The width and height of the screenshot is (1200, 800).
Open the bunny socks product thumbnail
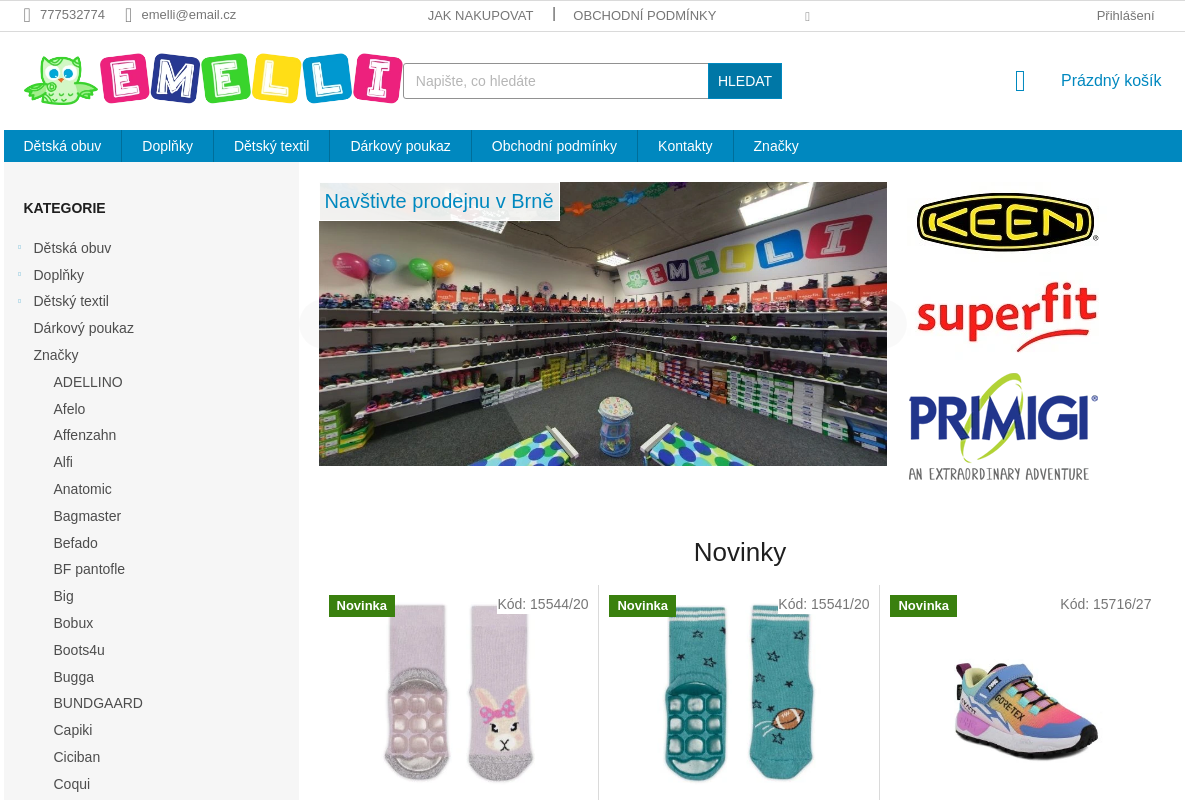458,692
